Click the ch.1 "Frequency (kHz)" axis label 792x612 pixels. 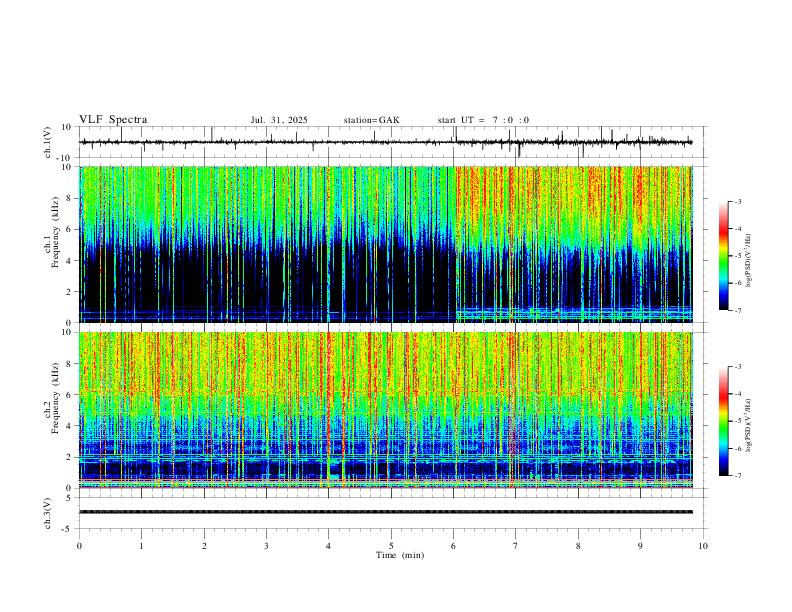pyautogui.click(x=56, y=233)
